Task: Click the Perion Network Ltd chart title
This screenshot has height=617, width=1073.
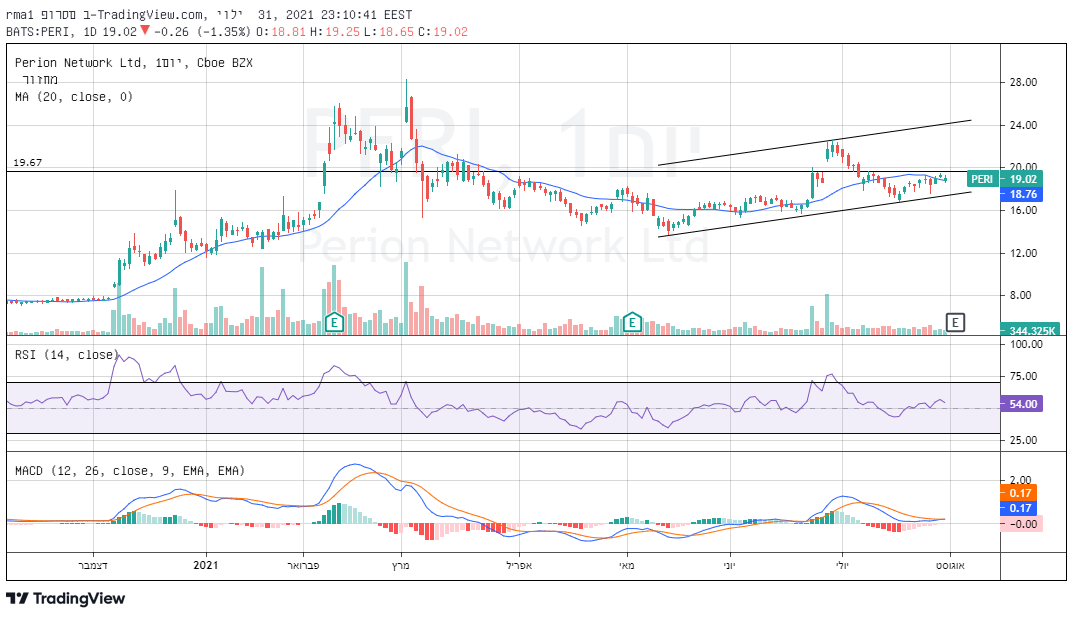Action: click(x=134, y=63)
